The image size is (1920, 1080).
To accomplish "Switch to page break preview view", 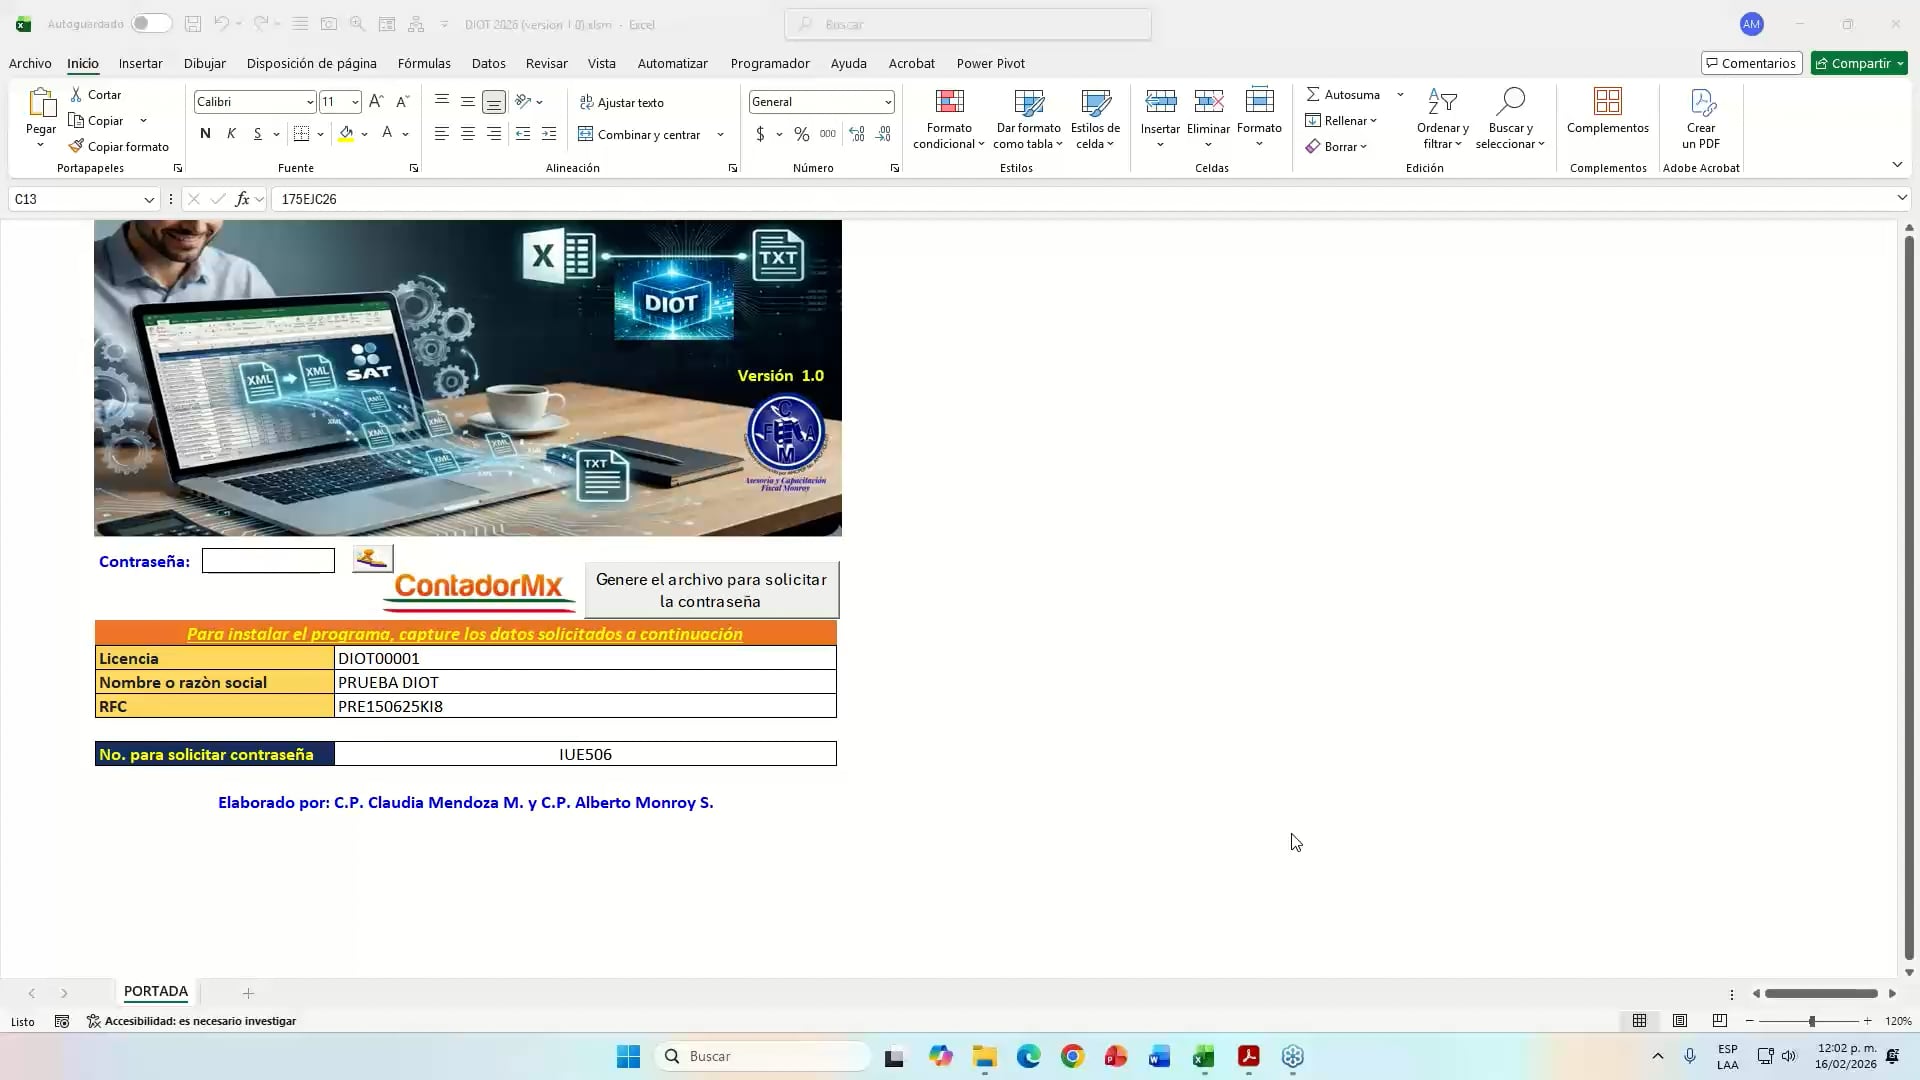I will tap(1719, 1021).
